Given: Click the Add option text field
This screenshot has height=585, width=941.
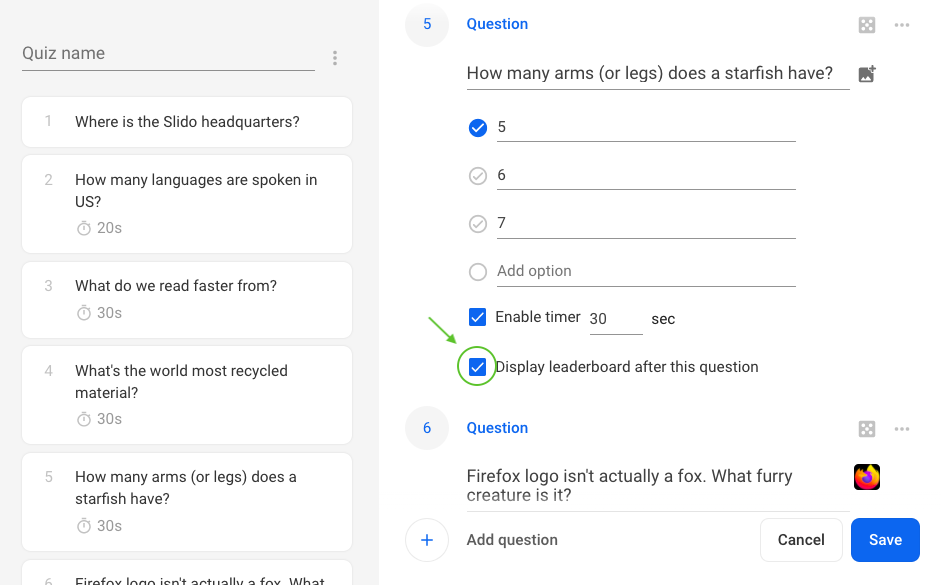Looking at the screenshot, I should [x=646, y=272].
